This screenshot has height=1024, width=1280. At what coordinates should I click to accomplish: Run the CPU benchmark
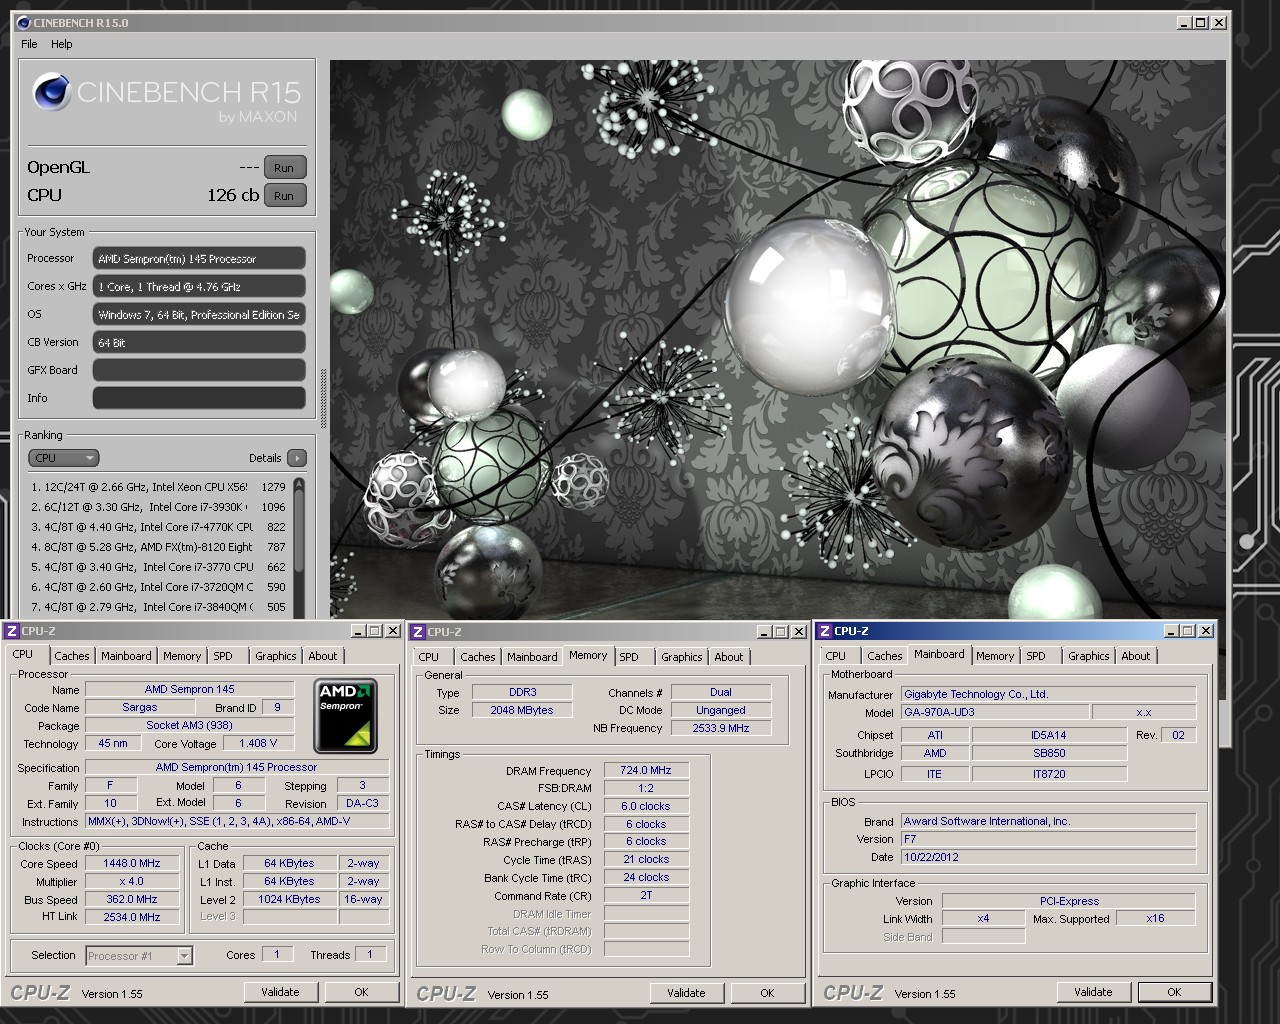pyautogui.click(x=284, y=196)
